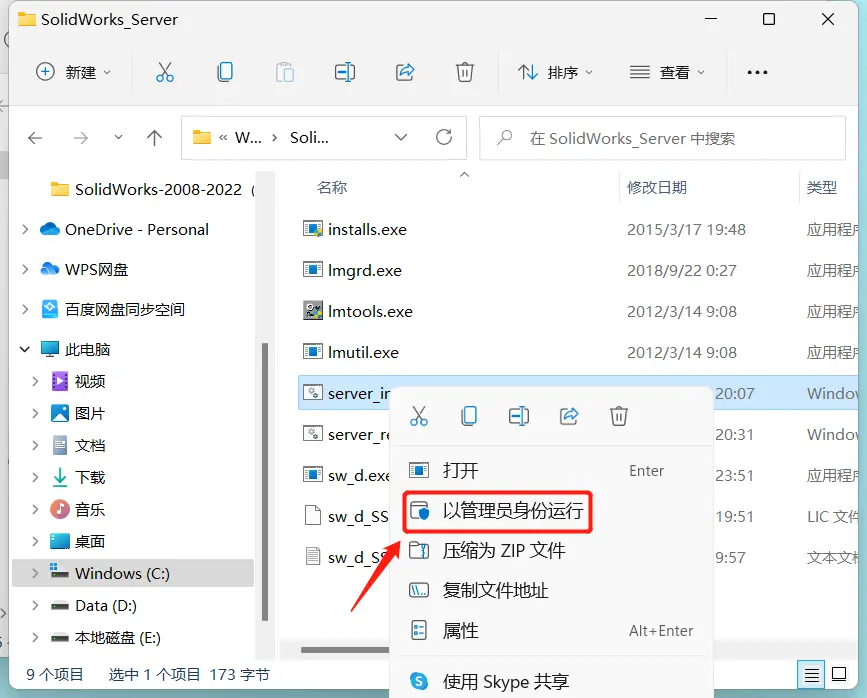Viewport: 867px width, 698px height.
Task: Click the navigation pane vertical scrollbar
Action: click(x=265, y=481)
